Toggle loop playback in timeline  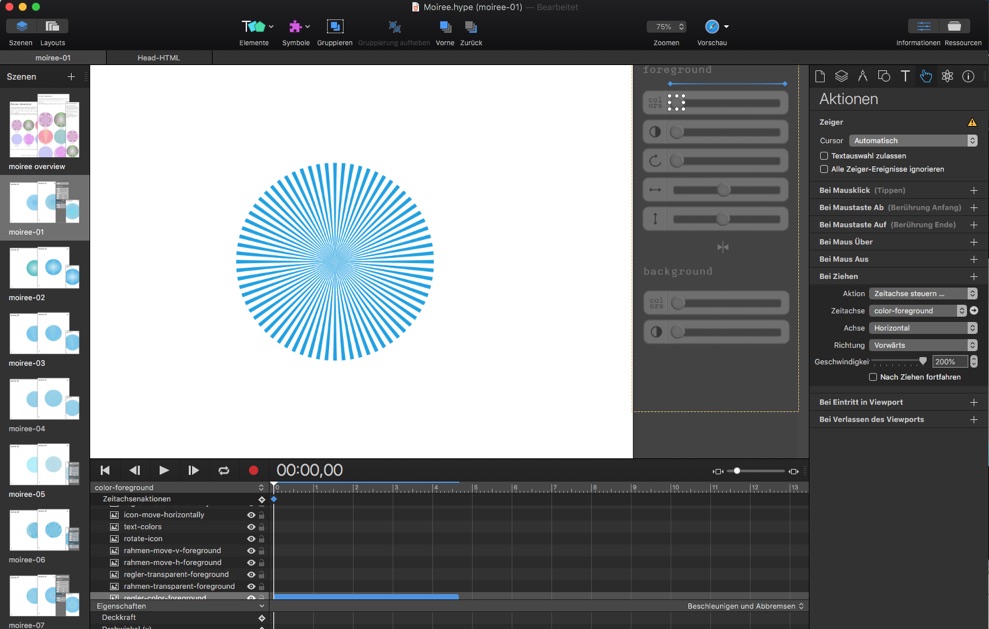[x=224, y=470]
